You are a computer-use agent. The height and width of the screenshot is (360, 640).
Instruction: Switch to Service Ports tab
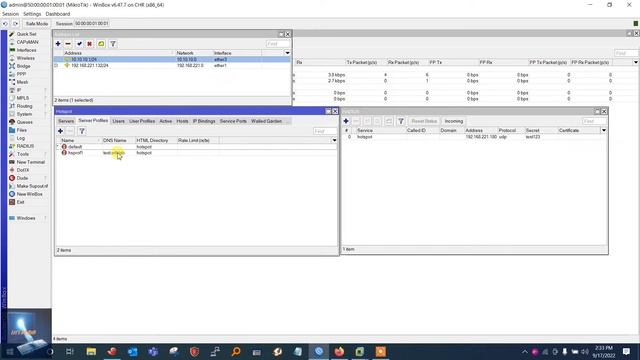pyautogui.click(x=233, y=121)
